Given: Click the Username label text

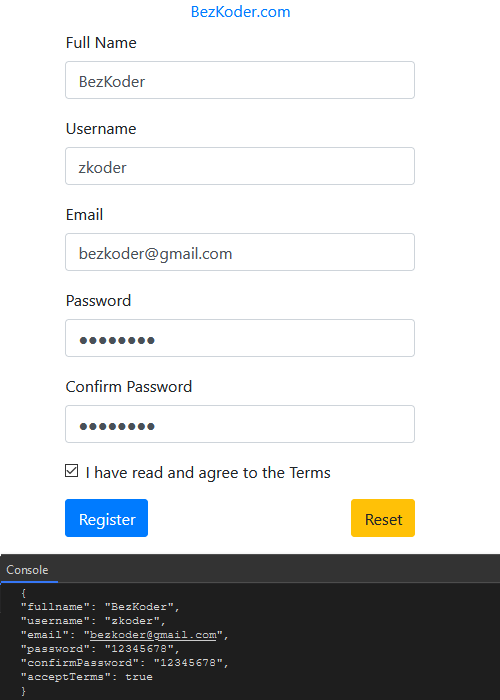Looking at the screenshot, I should coord(101,129).
